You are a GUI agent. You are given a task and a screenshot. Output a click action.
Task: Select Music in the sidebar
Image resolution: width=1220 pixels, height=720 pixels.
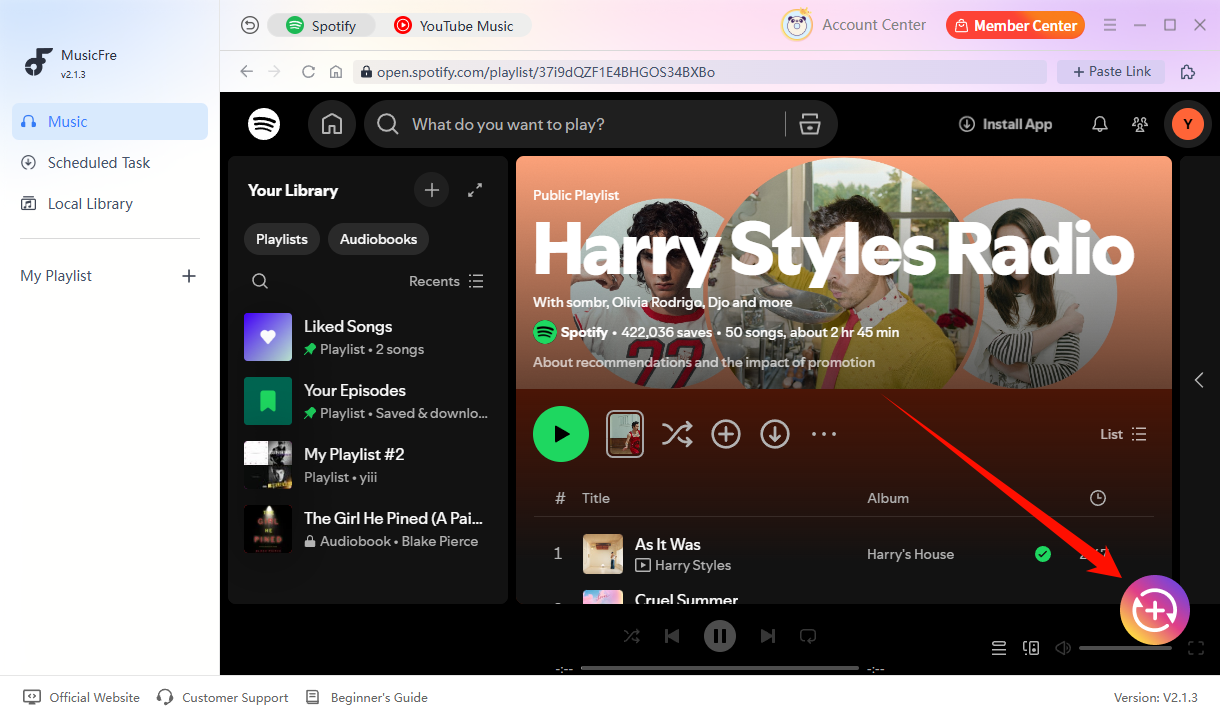coord(110,121)
